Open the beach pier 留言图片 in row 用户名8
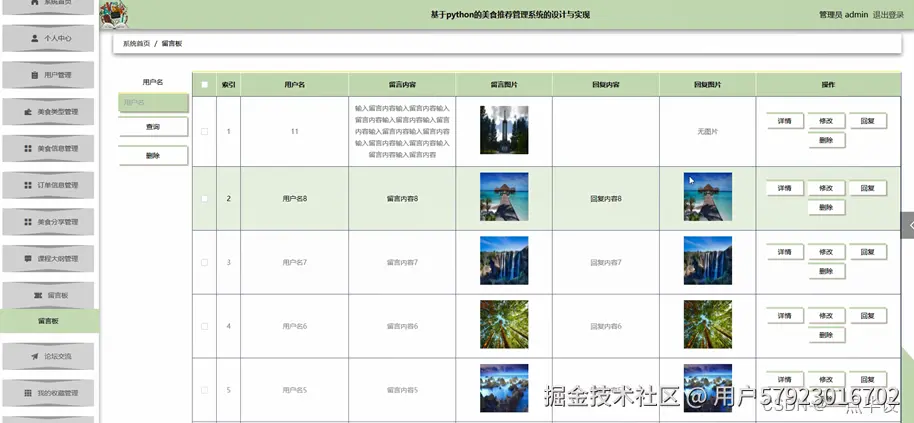Viewport: 914px width, 423px height. pyautogui.click(x=504, y=196)
